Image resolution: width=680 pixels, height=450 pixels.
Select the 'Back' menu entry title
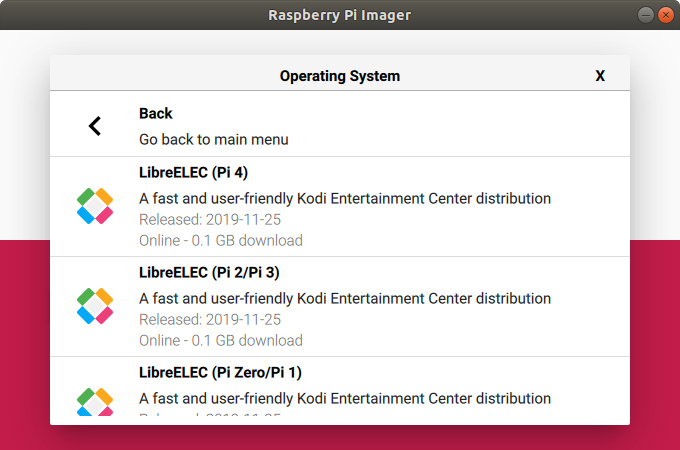click(x=156, y=114)
